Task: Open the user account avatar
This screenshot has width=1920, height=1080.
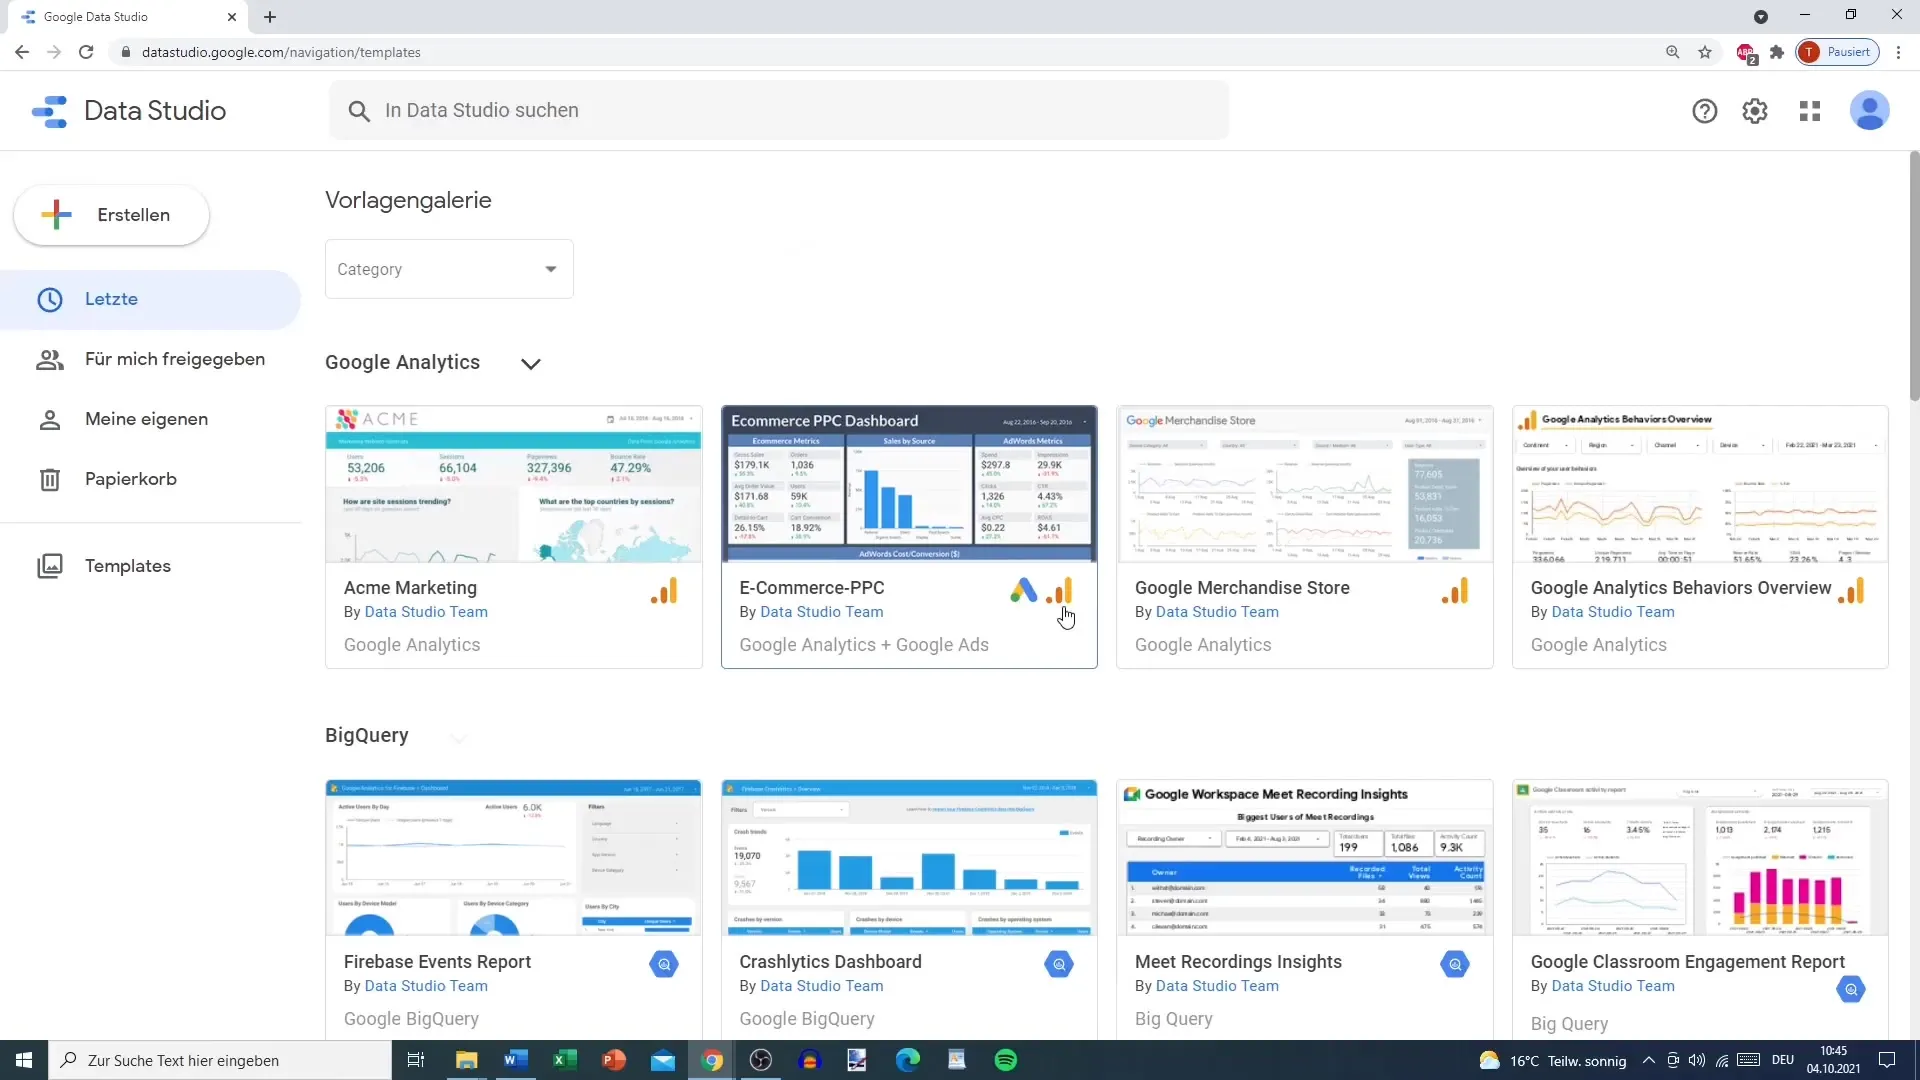Action: coord(1869,111)
